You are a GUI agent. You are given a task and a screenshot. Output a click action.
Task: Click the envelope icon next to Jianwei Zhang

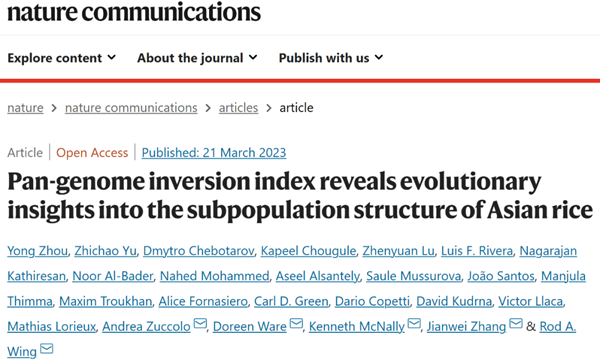(x=516, y=324)
